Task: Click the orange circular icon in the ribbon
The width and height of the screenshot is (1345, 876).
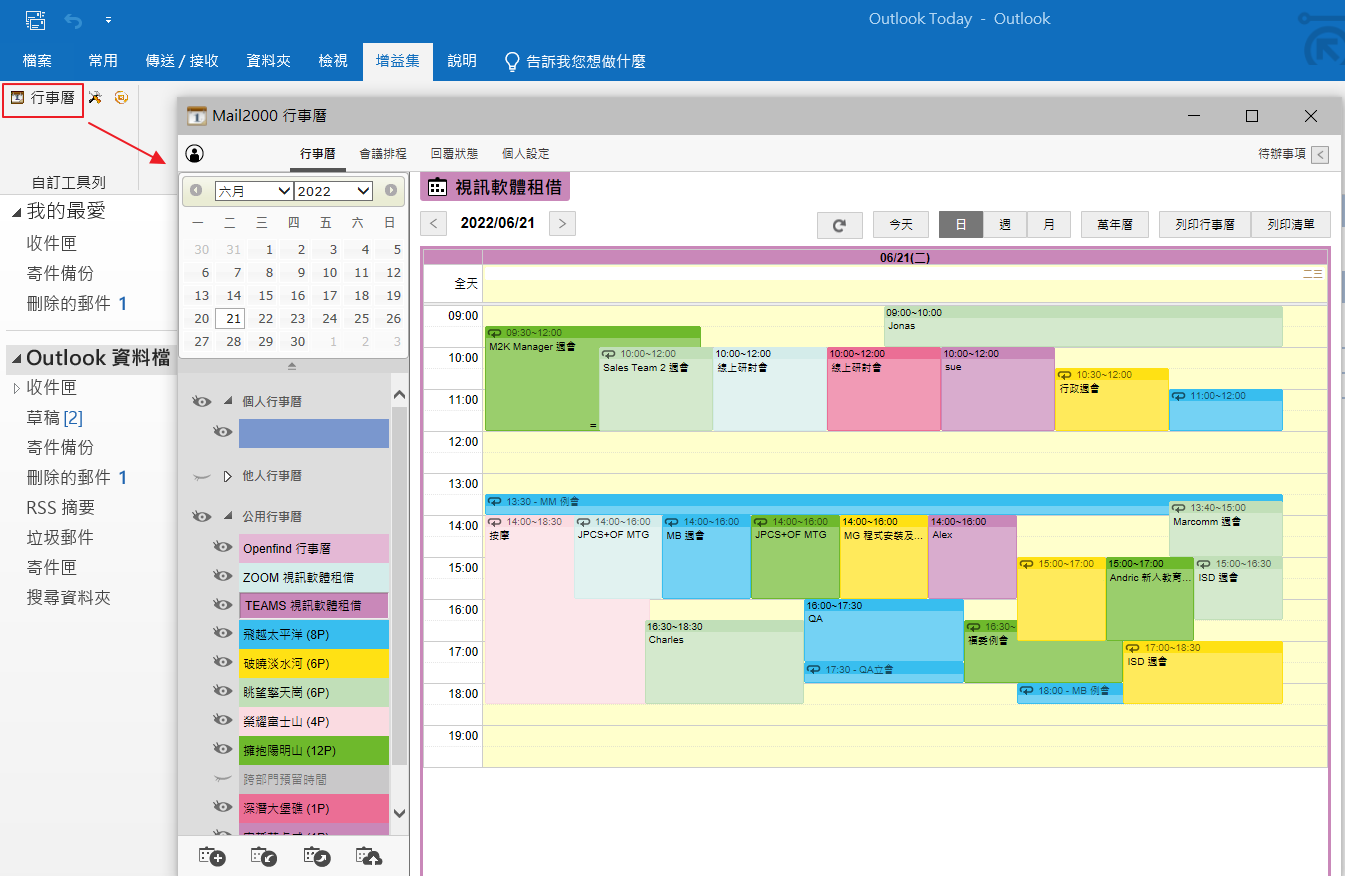Action: 121,97
